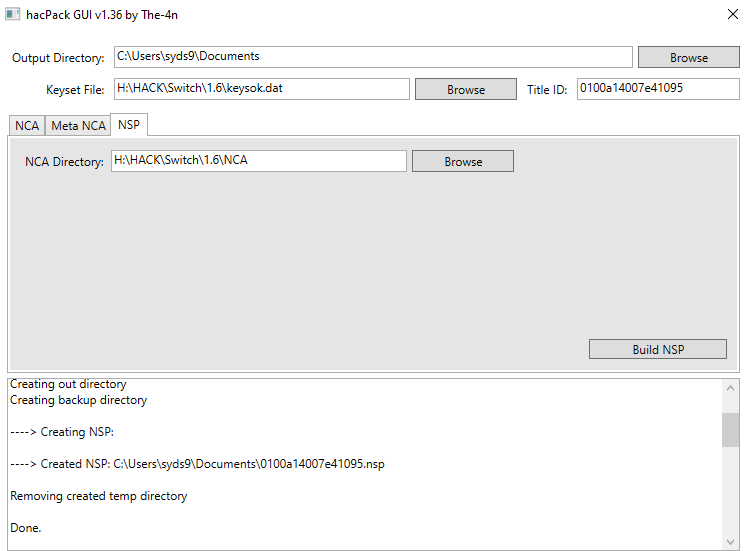
Task: Open the Meta NCA tab
Action: (x=78, y=125)
